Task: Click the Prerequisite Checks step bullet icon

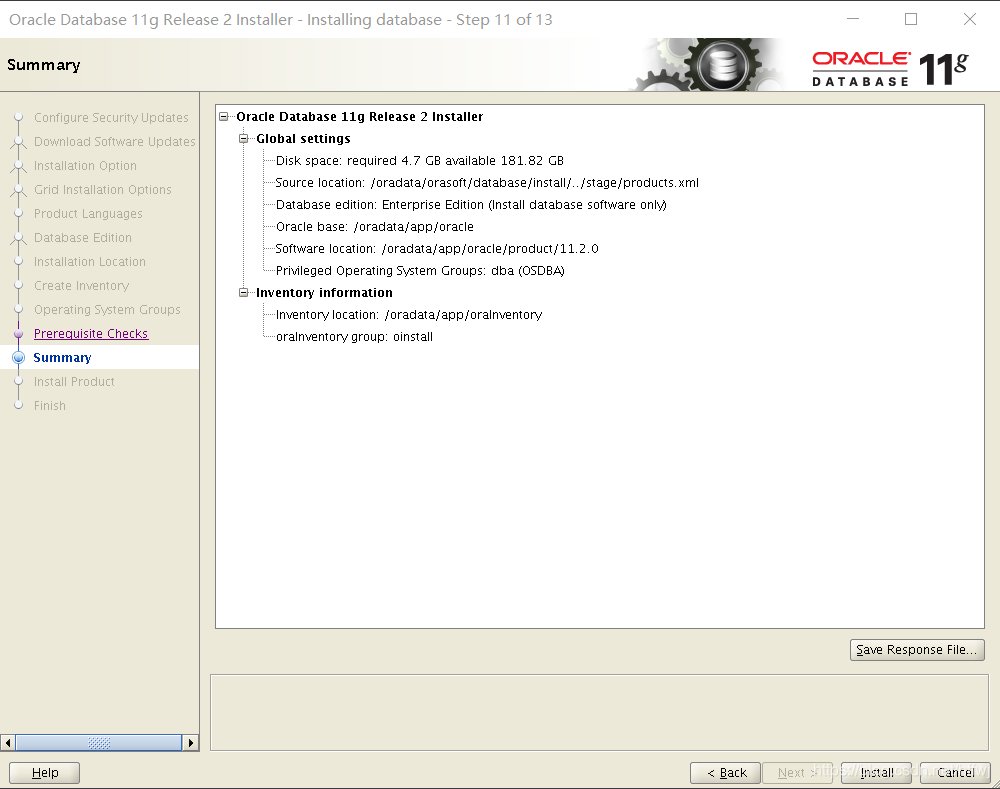Action: click(x=18, y=334)
